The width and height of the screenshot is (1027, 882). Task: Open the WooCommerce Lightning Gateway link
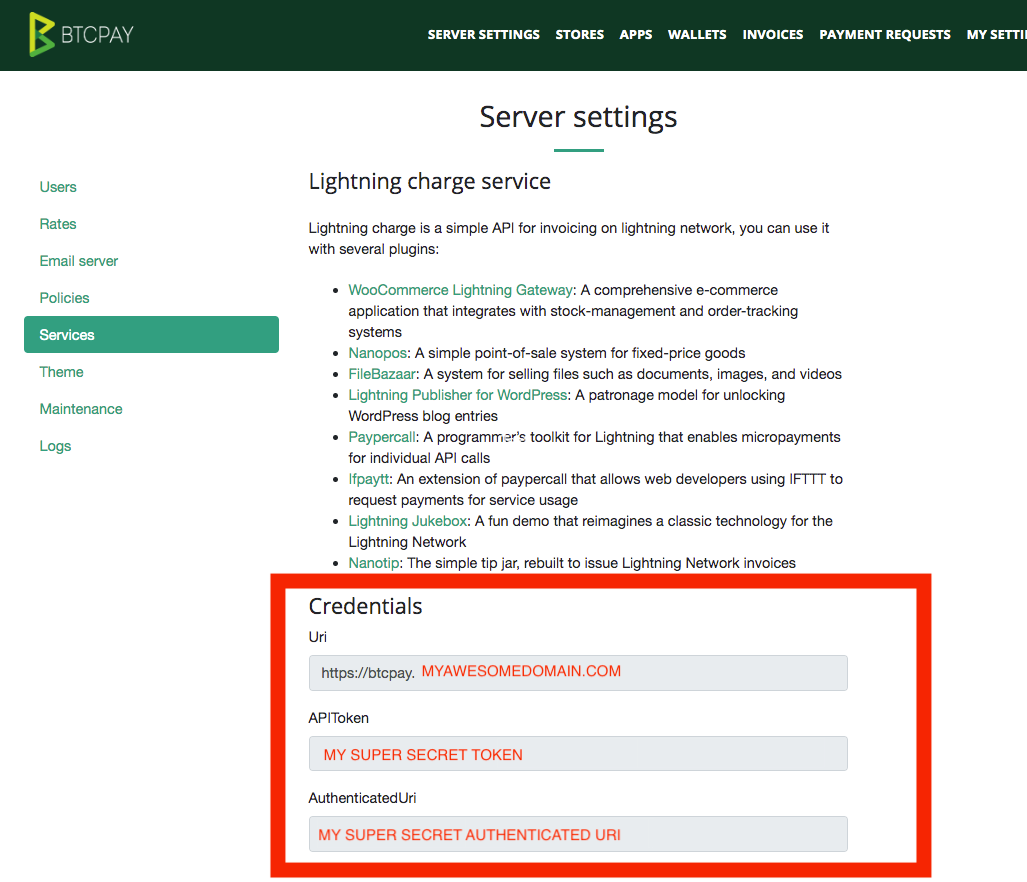tap(460, 290)
